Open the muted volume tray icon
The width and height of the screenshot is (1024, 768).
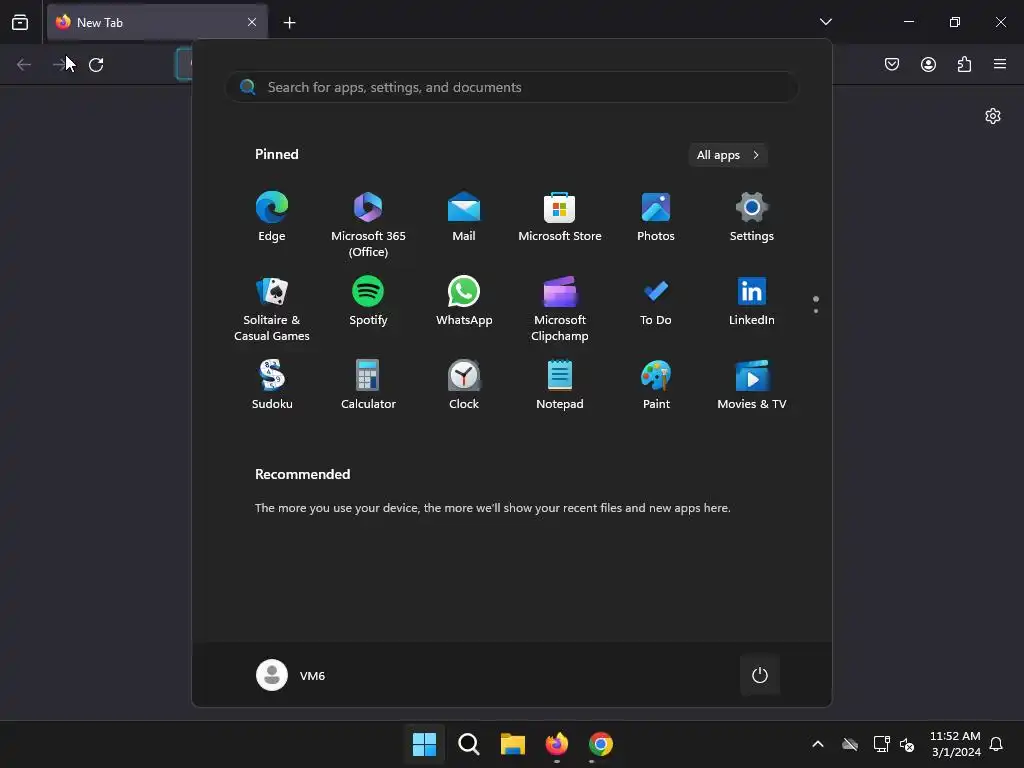[907, 744]
